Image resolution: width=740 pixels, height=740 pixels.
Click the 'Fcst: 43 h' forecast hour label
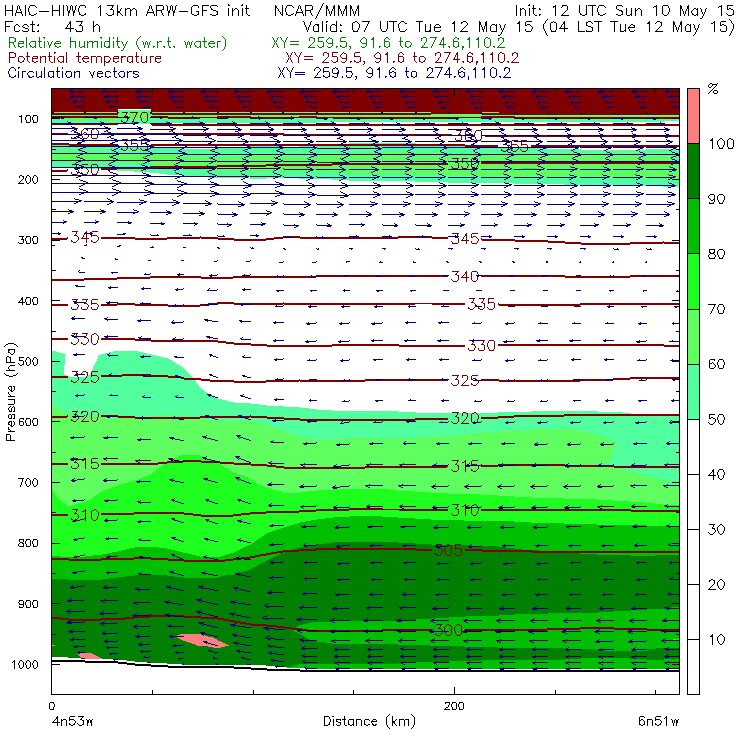click(x=52, y=26)
